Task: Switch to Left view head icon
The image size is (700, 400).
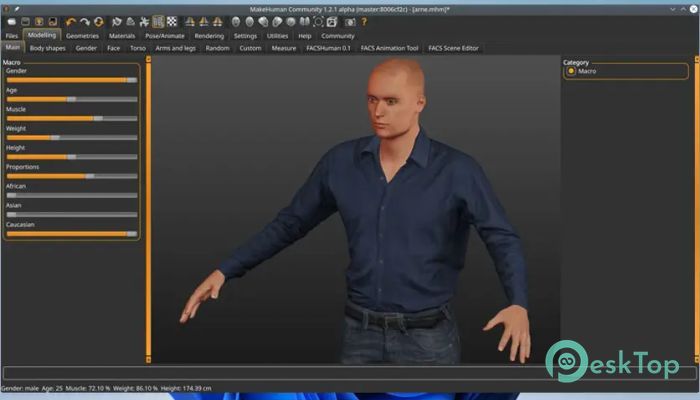Action: point(263,21)
